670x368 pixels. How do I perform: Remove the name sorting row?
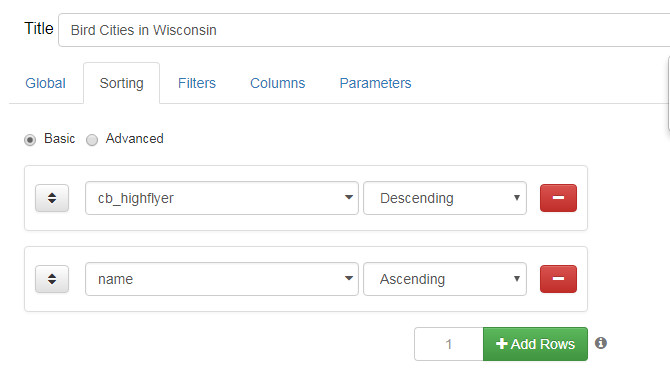[x=558, y=279]
